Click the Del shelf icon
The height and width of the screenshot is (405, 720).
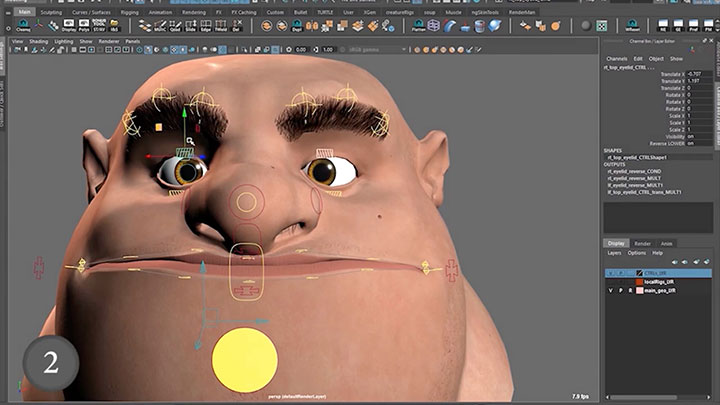[x=236, y=25]
